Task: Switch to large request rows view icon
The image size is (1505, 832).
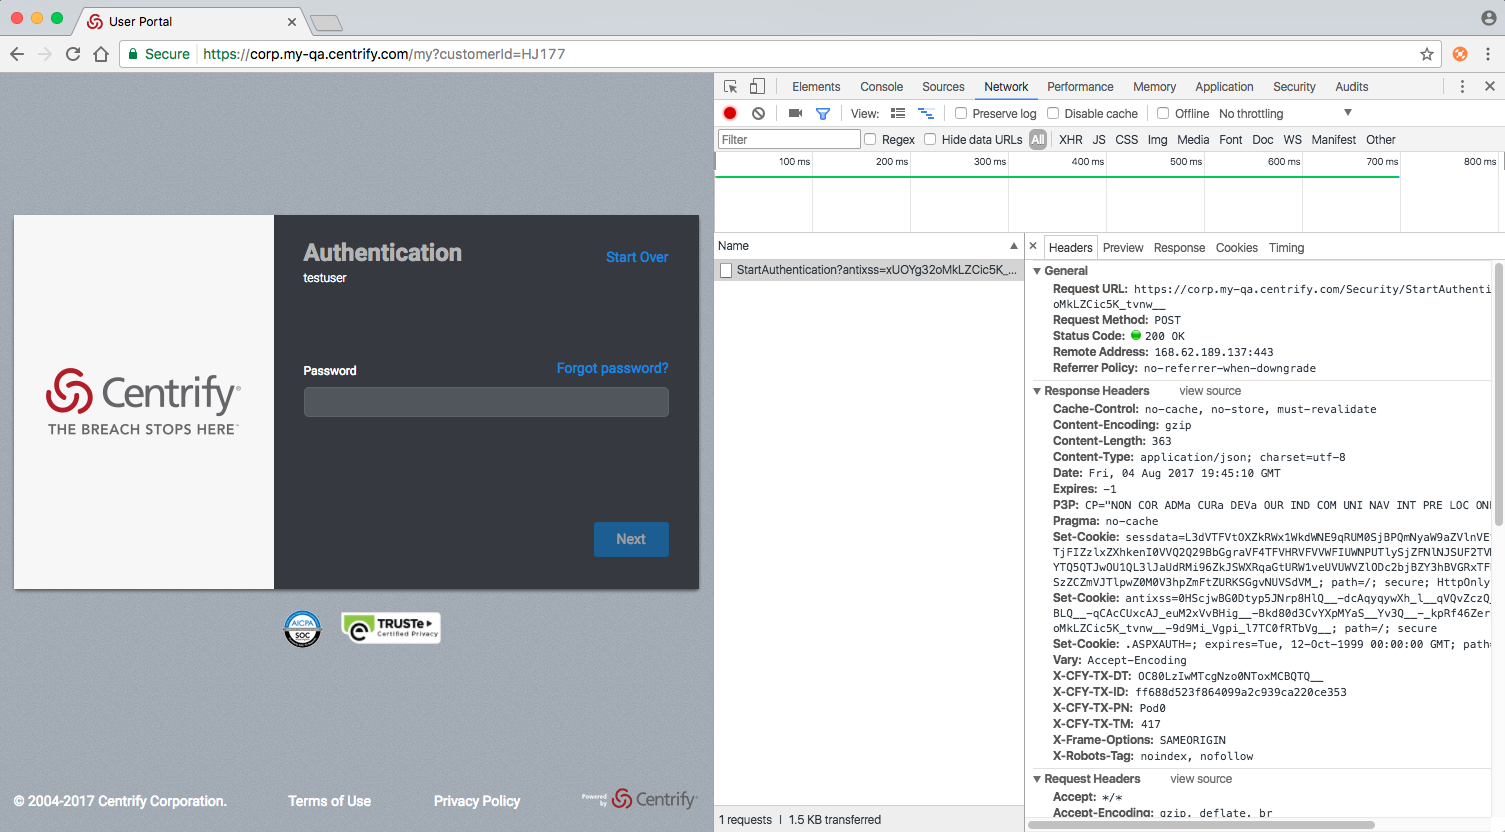Action: (898, 114)
